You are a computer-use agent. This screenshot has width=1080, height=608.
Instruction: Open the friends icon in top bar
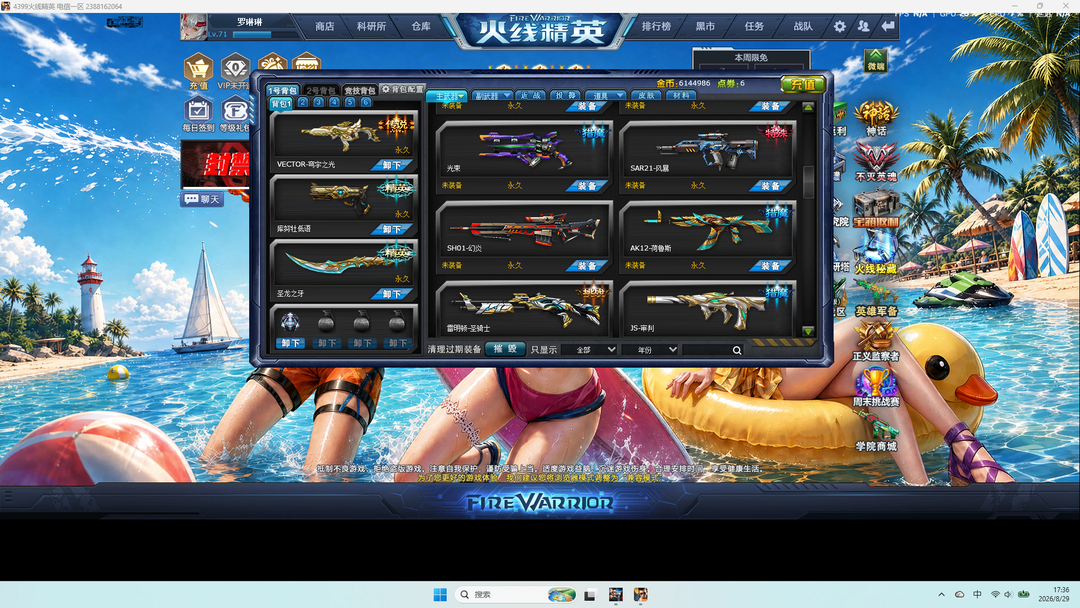tap(863, 26)
